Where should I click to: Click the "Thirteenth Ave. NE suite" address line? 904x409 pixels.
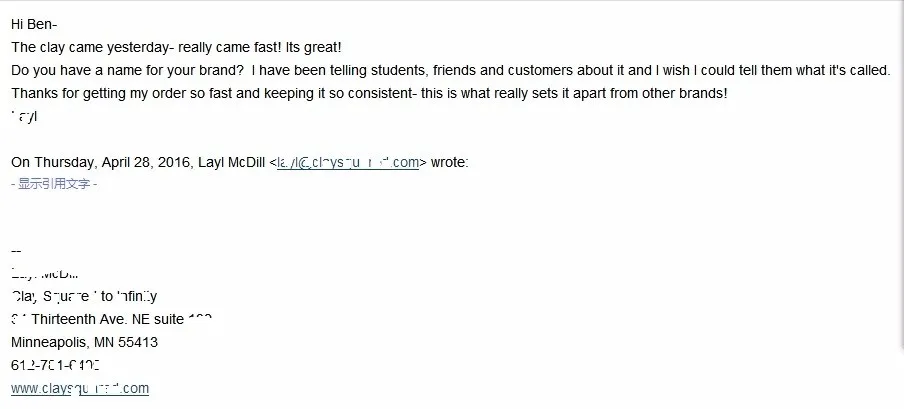pos(110,319)
